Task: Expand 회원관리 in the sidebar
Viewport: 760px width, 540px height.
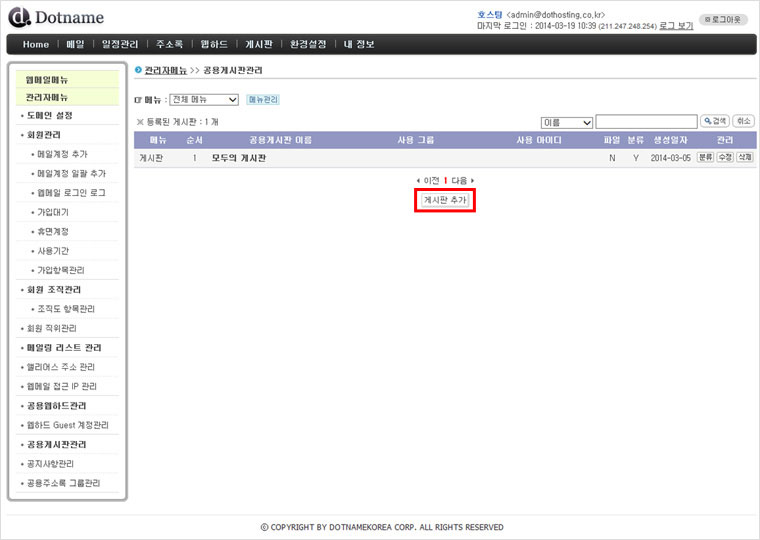Action: point(43,135)
